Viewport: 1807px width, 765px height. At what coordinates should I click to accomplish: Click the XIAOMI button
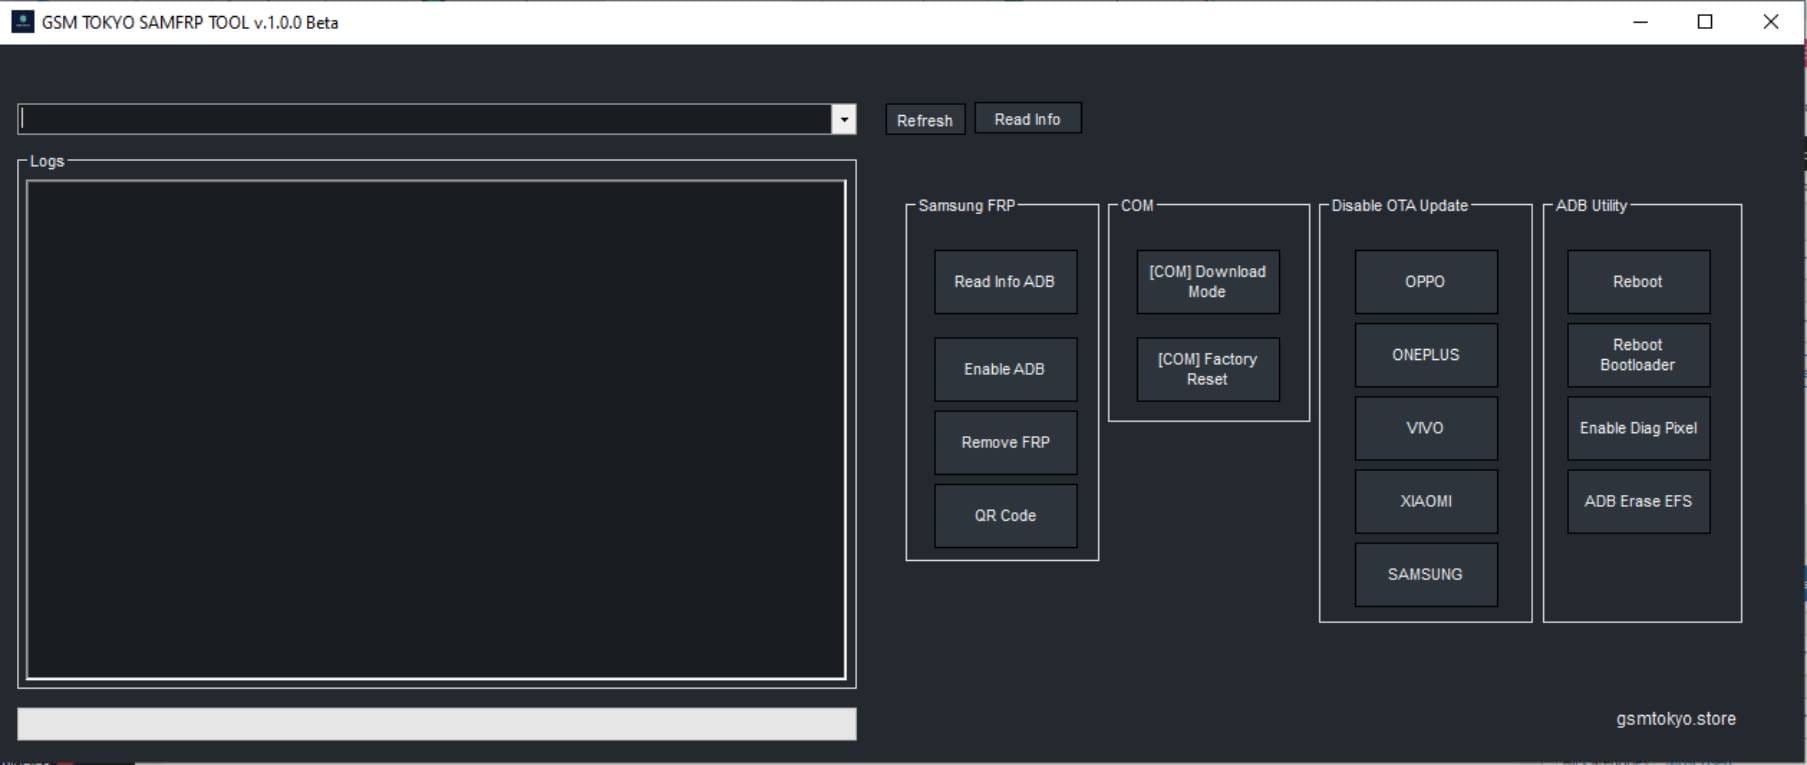click(1425, 501)
